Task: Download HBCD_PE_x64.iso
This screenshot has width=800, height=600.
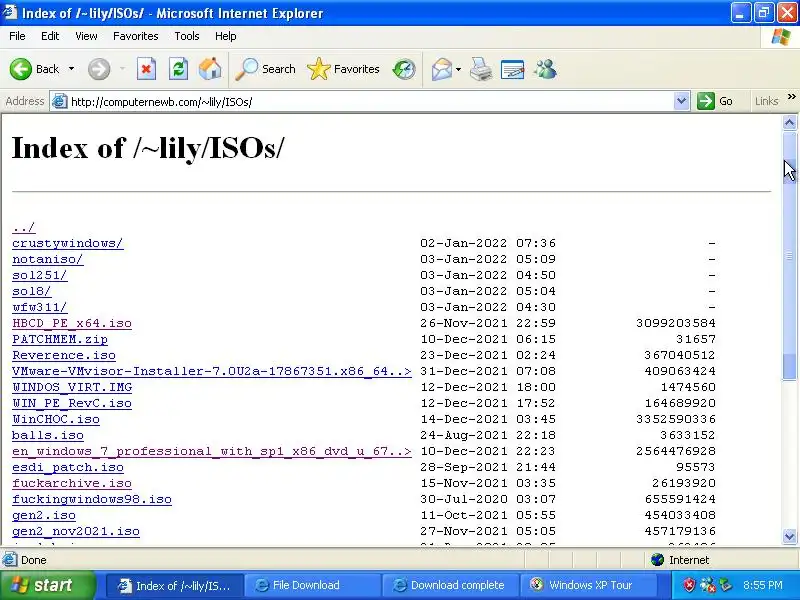Action: coord(72,323)
